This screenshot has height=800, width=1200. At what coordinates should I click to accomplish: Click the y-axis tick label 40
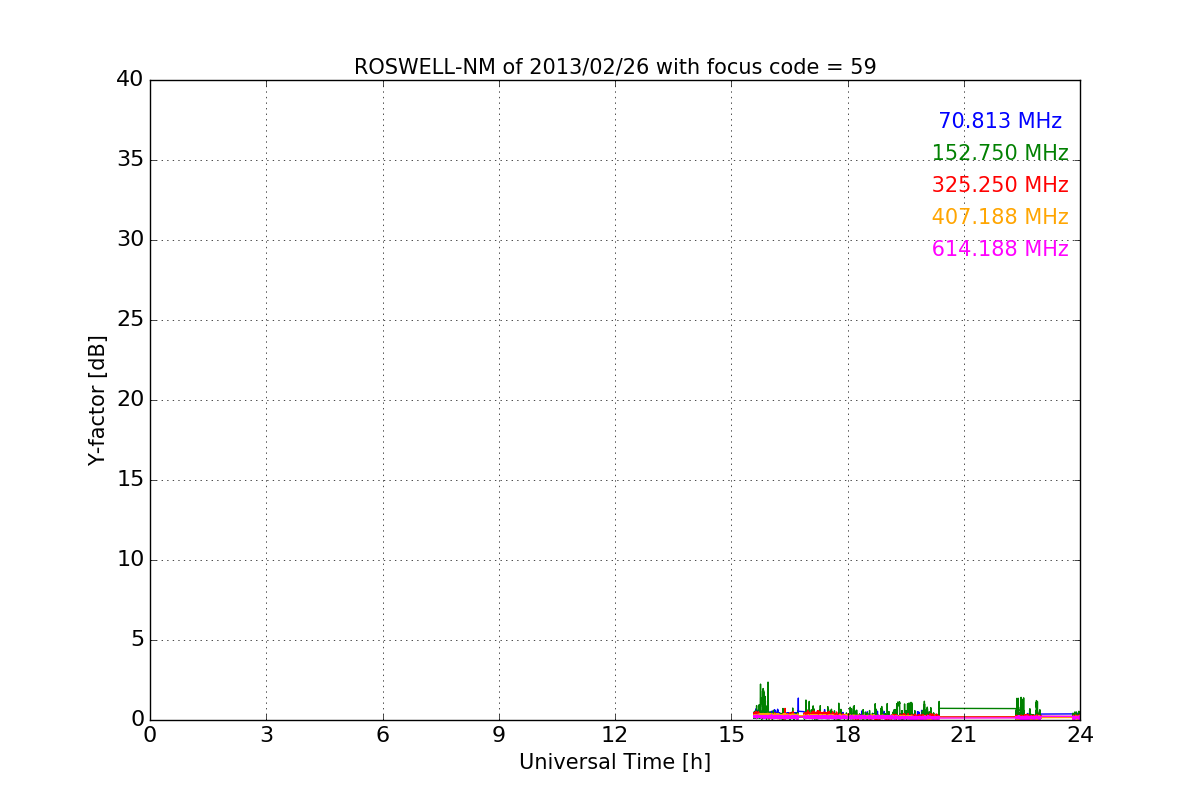130,80
